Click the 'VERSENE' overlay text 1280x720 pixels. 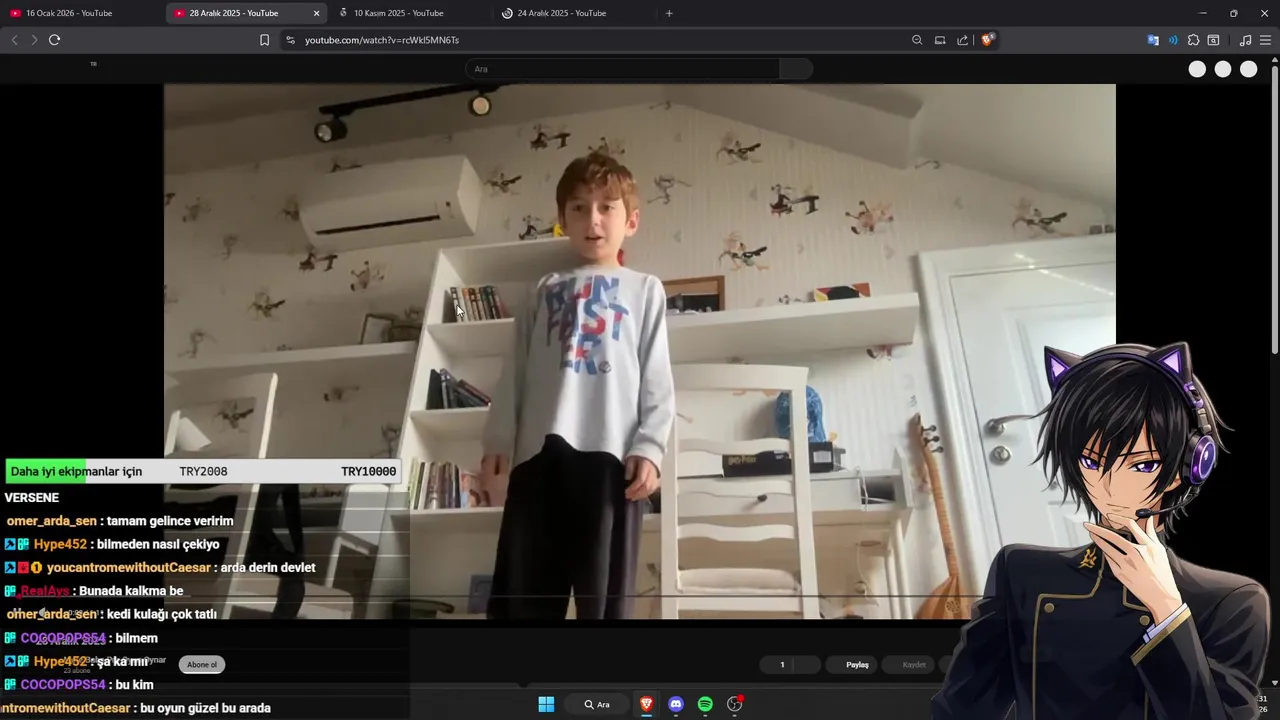tap(32, 498)
